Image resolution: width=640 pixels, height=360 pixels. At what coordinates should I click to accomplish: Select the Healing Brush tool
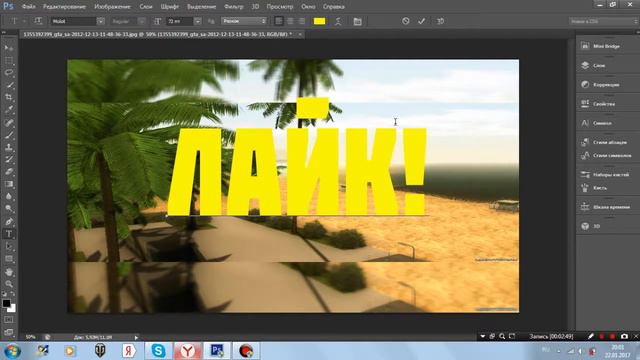9,122
